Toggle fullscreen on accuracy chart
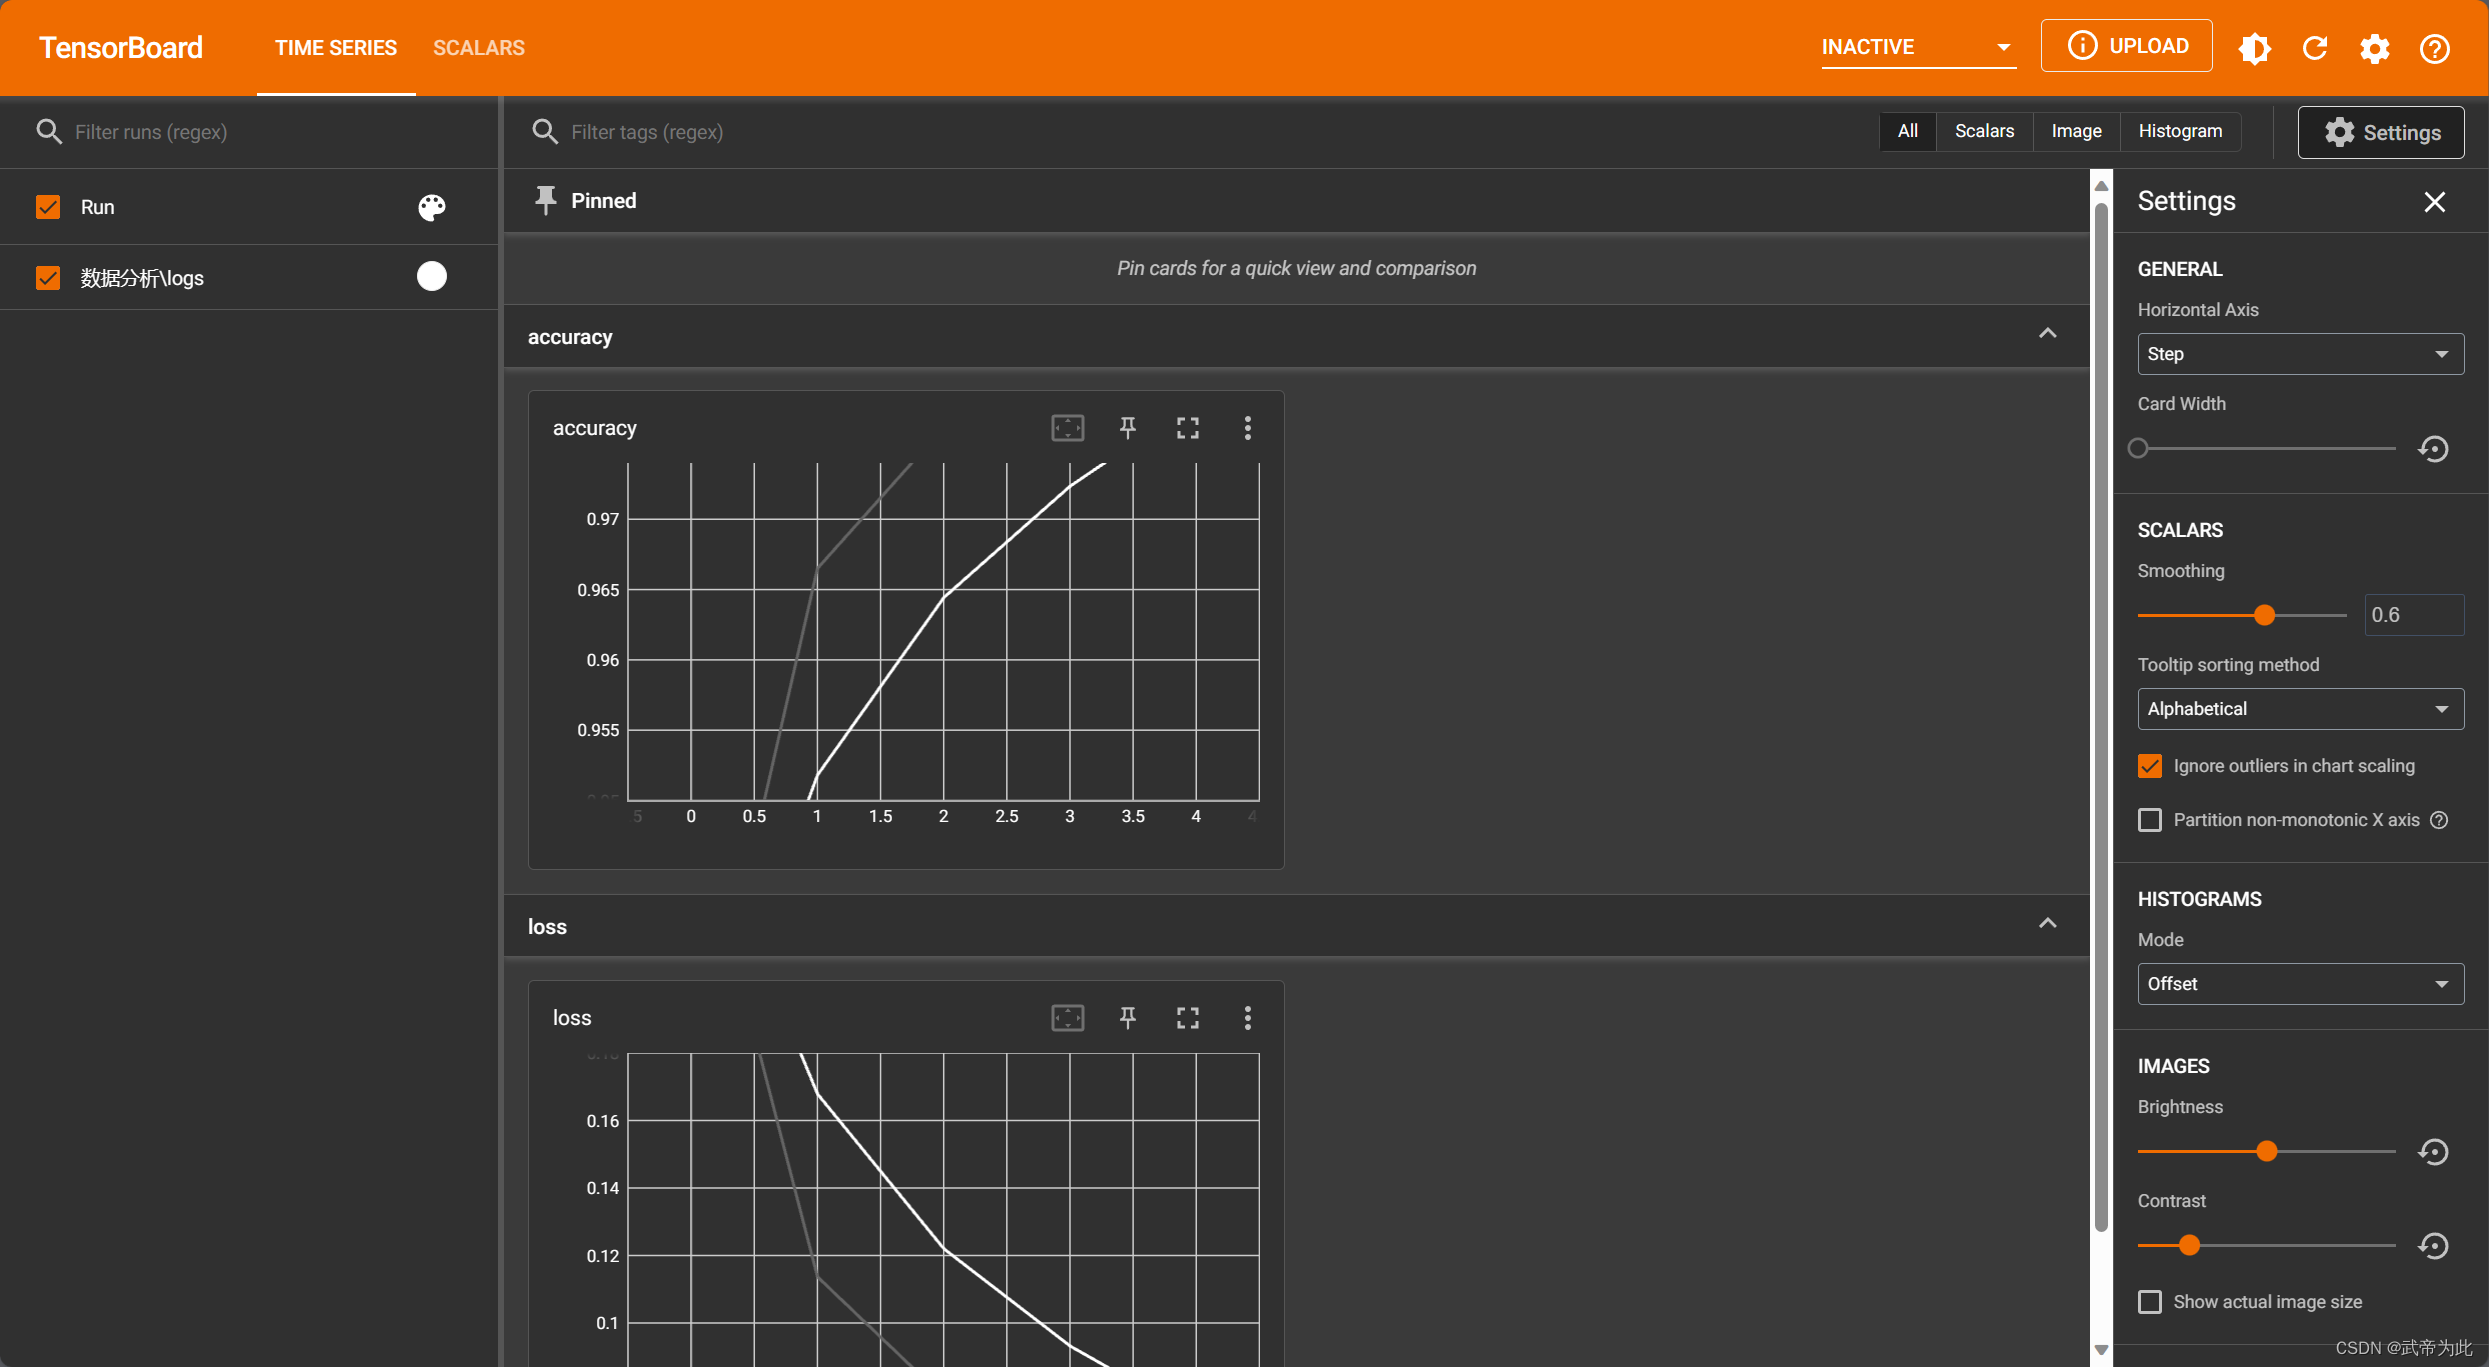This screenshot has width=2489, height=1367. pos(1187,428)
